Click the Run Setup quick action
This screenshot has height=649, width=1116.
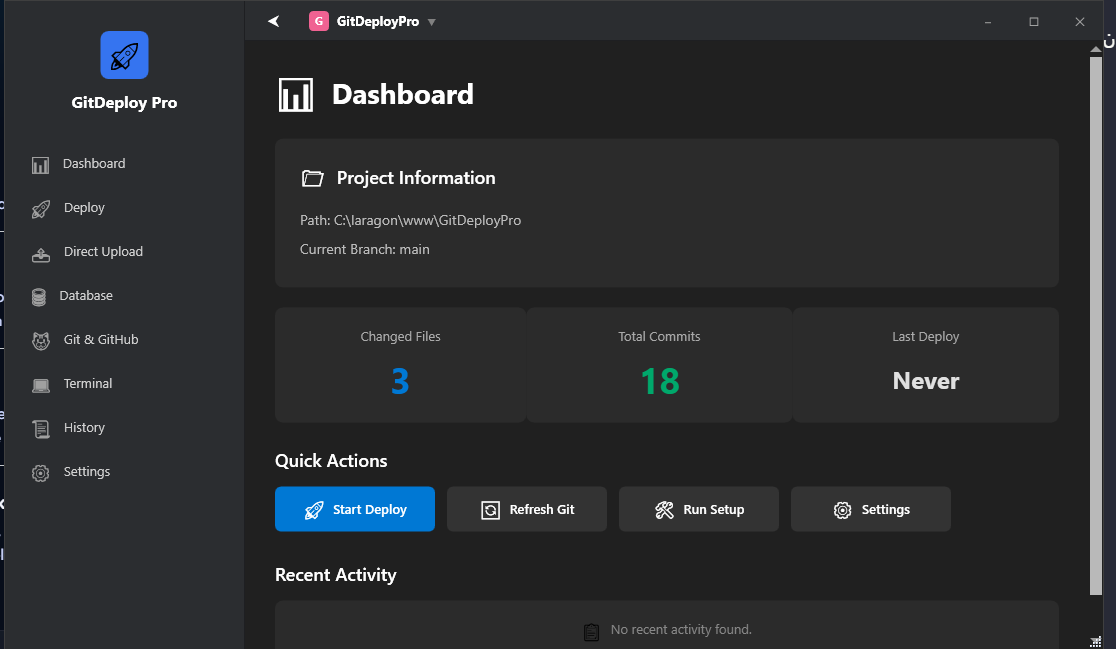click(x=698, y=509)
